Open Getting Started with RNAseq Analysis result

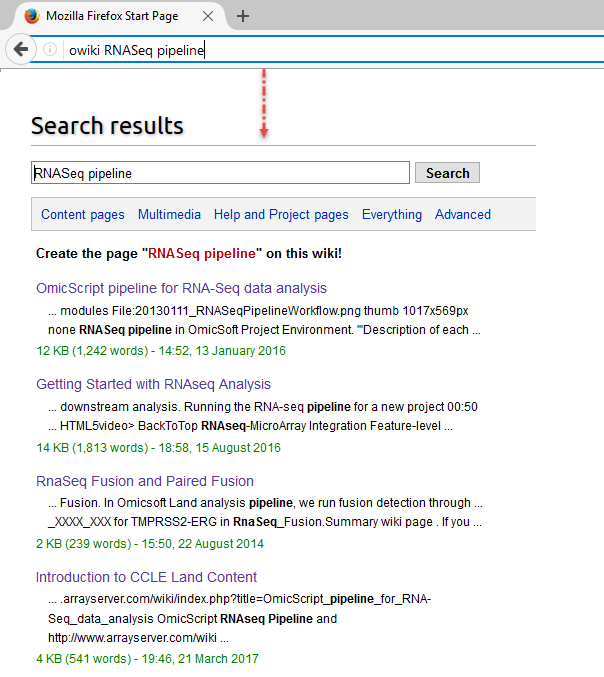coord(153,384)
